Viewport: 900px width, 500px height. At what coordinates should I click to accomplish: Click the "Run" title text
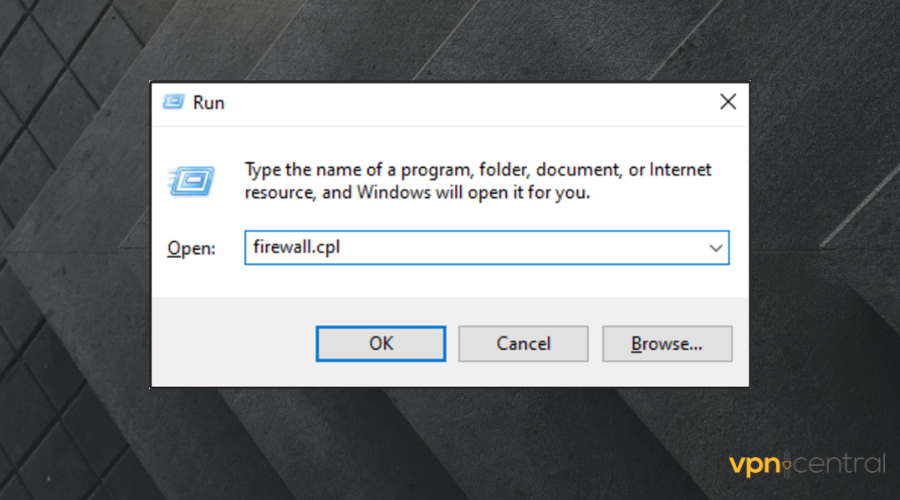pyautogui.click(x=209, y=103)
